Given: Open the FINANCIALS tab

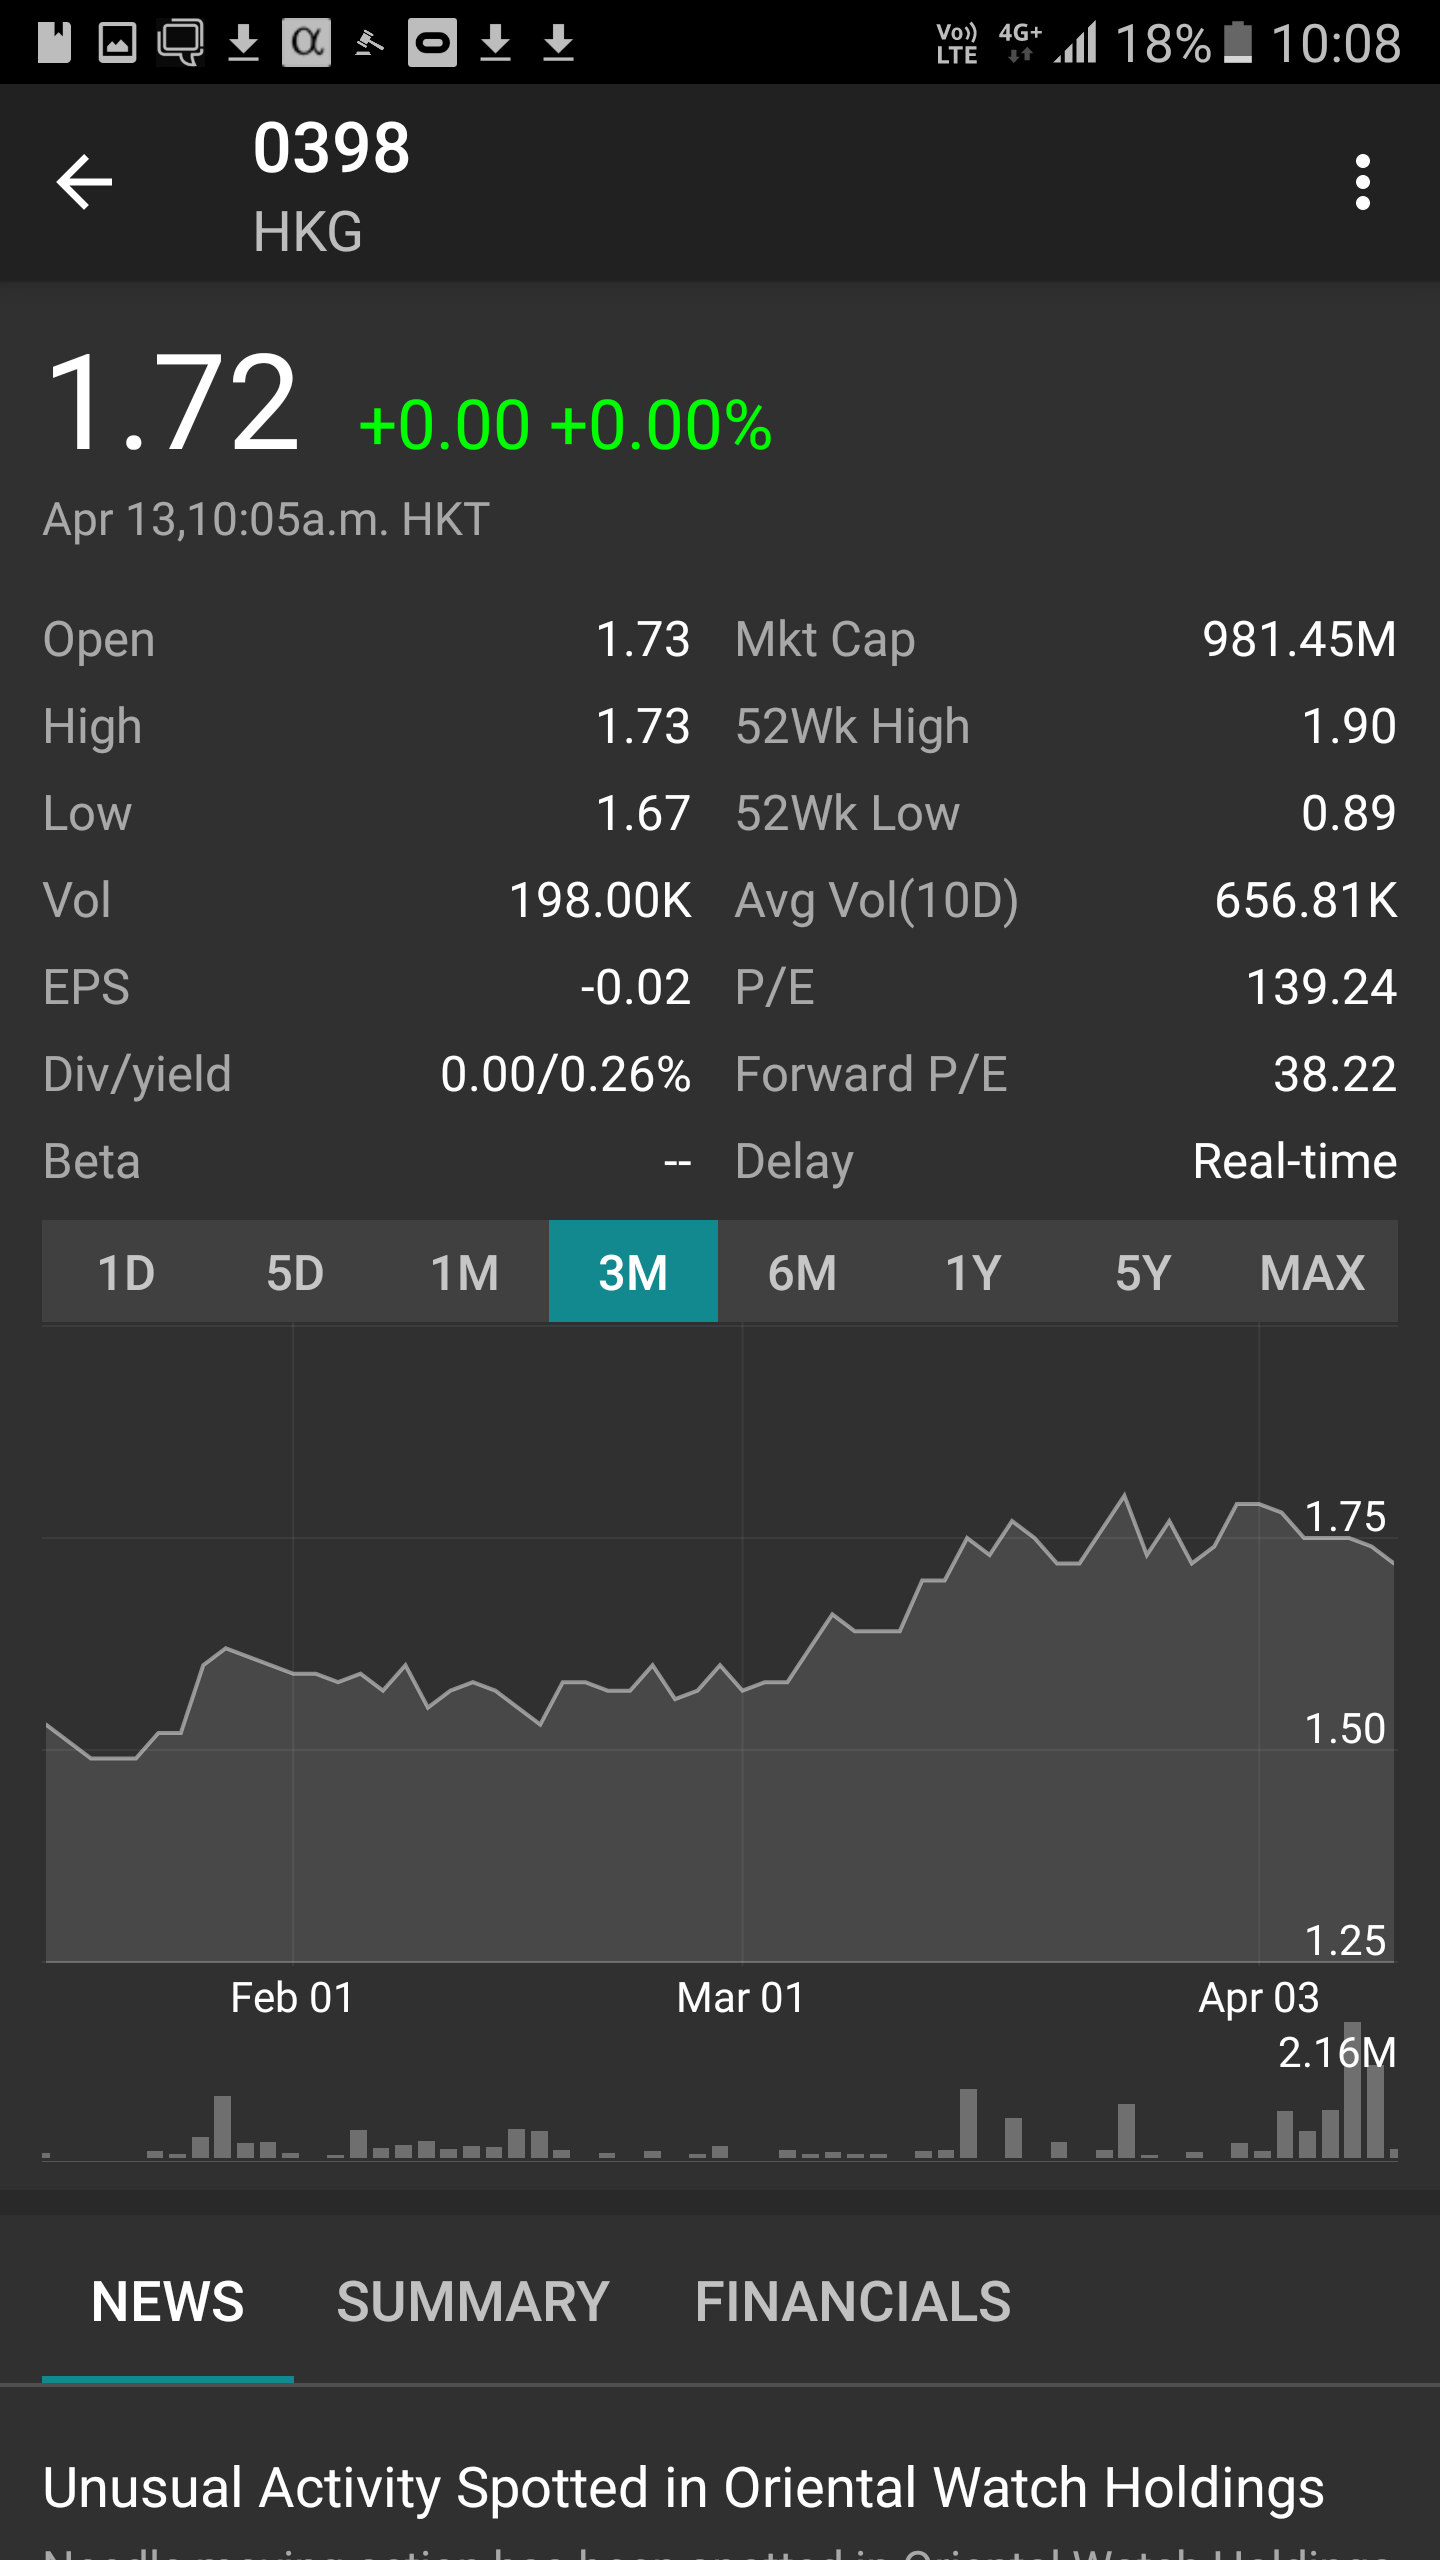Looking at the screenshot, I should [x=853, y=2302].
